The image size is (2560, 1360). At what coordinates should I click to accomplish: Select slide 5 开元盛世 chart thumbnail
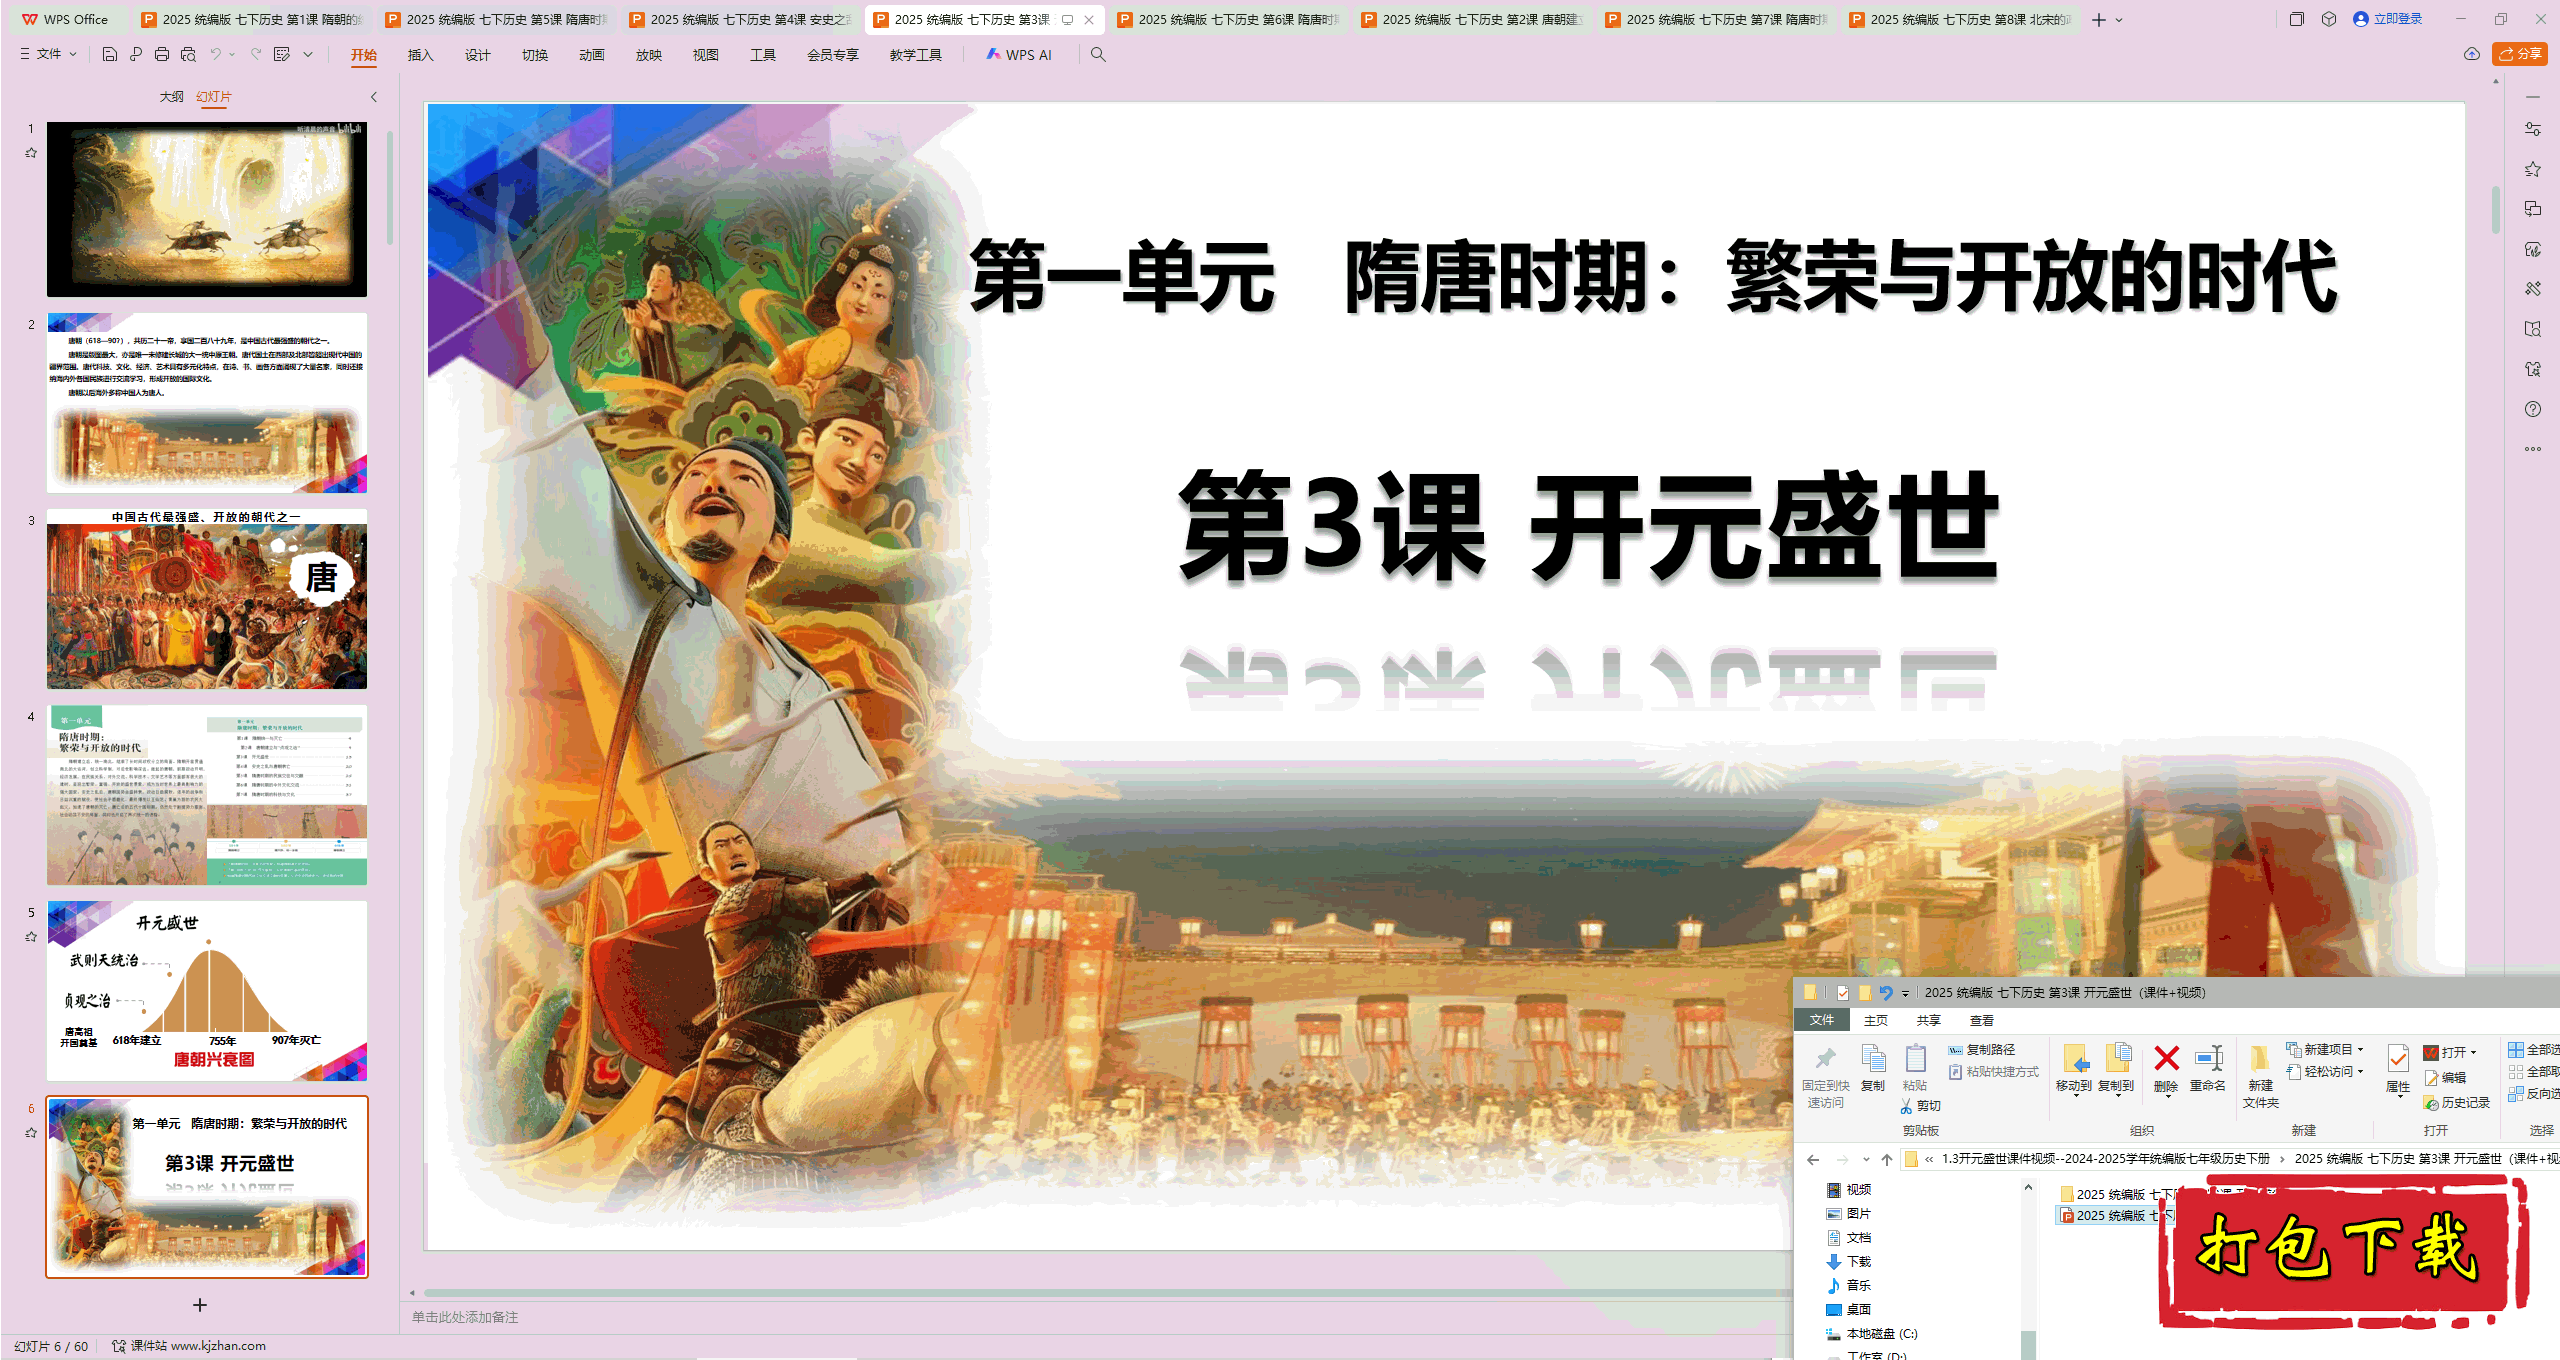pyautogui.click(x=207, y=991)
